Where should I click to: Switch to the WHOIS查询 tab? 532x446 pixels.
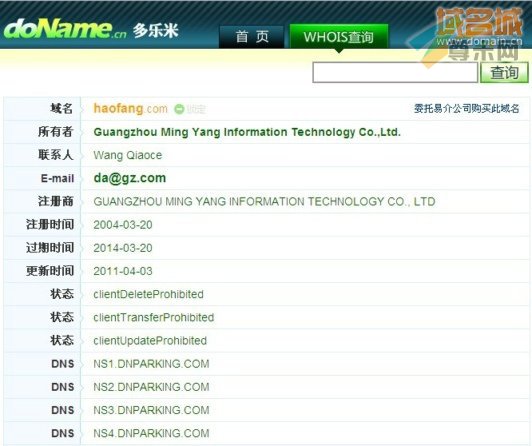click(339, 37)
